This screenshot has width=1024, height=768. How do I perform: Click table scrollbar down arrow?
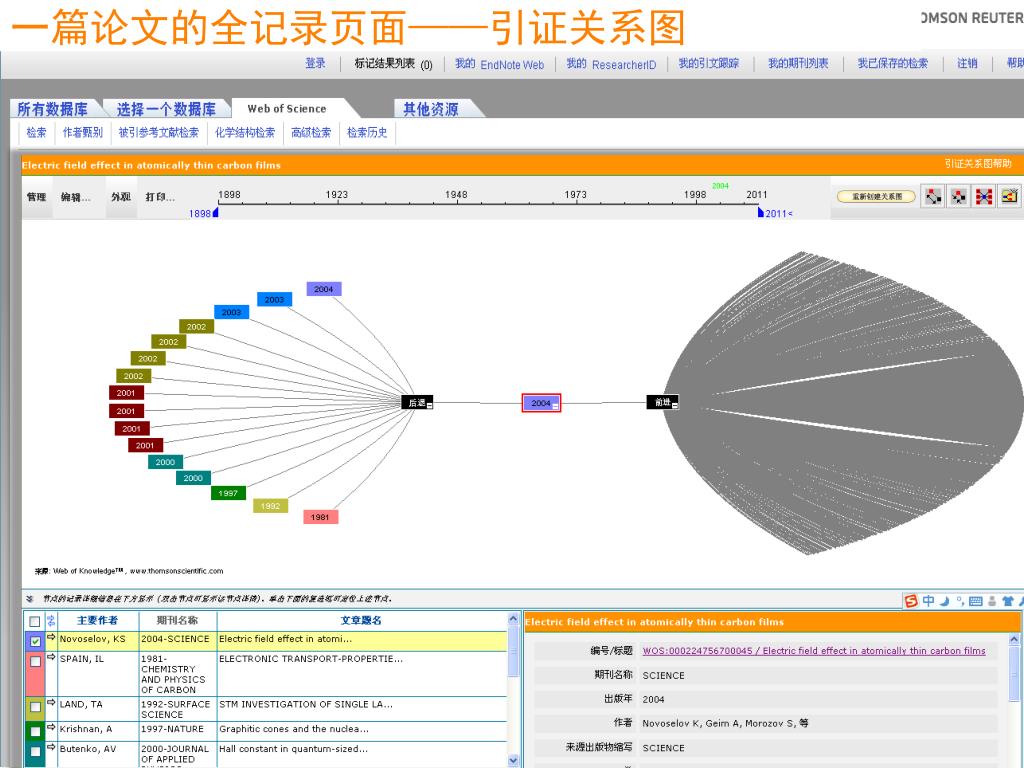coord(513,760)
